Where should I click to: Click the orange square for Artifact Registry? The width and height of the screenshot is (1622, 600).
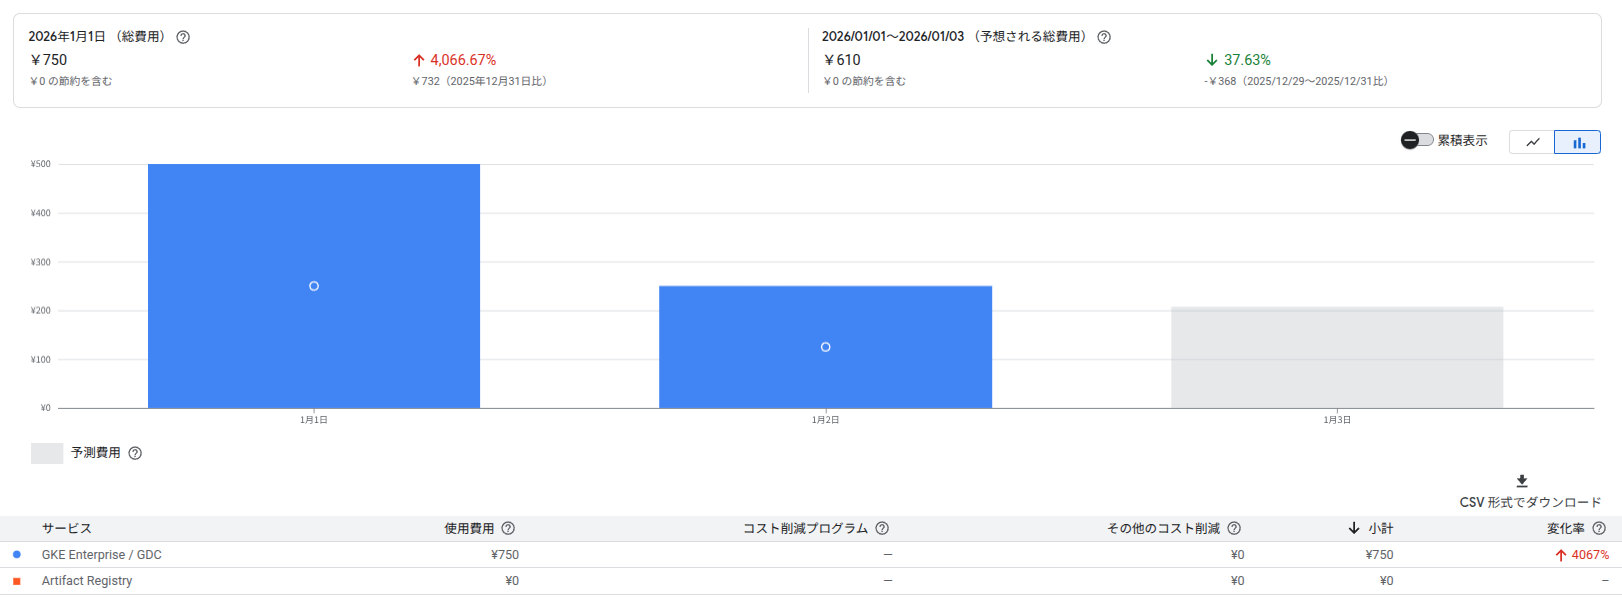click(17, 581)
